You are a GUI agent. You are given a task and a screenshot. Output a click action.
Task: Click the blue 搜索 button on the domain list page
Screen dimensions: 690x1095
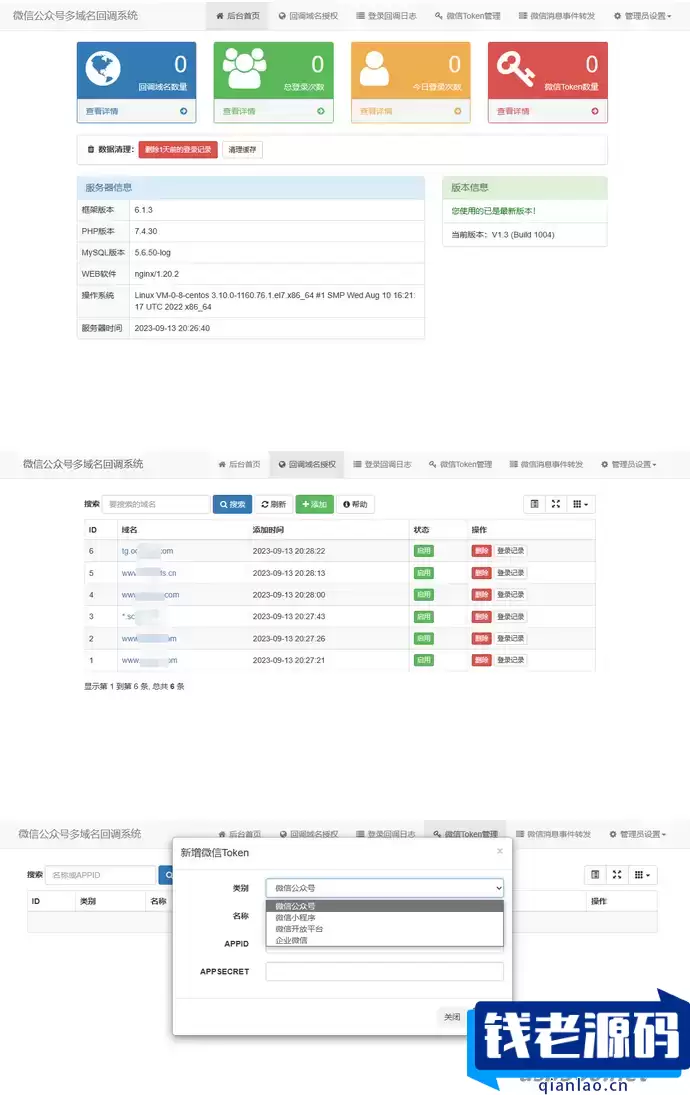tap(233, 504)
